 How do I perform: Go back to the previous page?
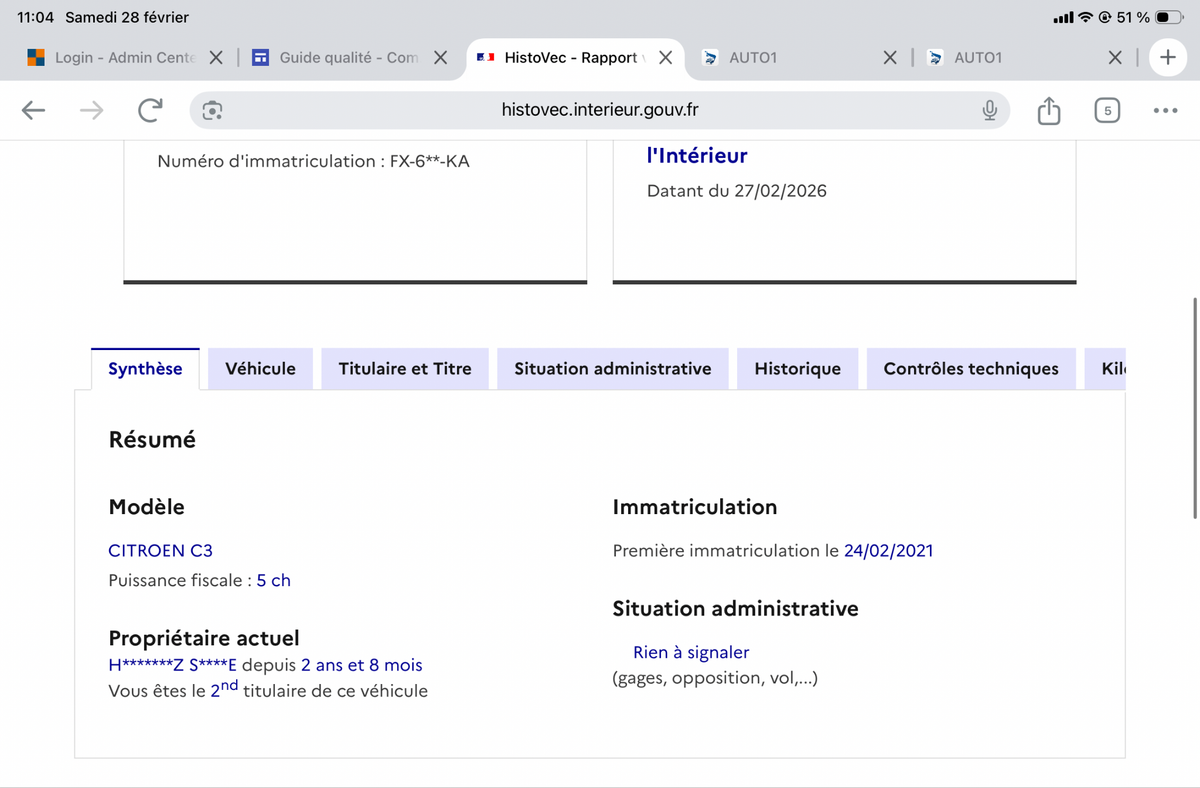(34, 111)
